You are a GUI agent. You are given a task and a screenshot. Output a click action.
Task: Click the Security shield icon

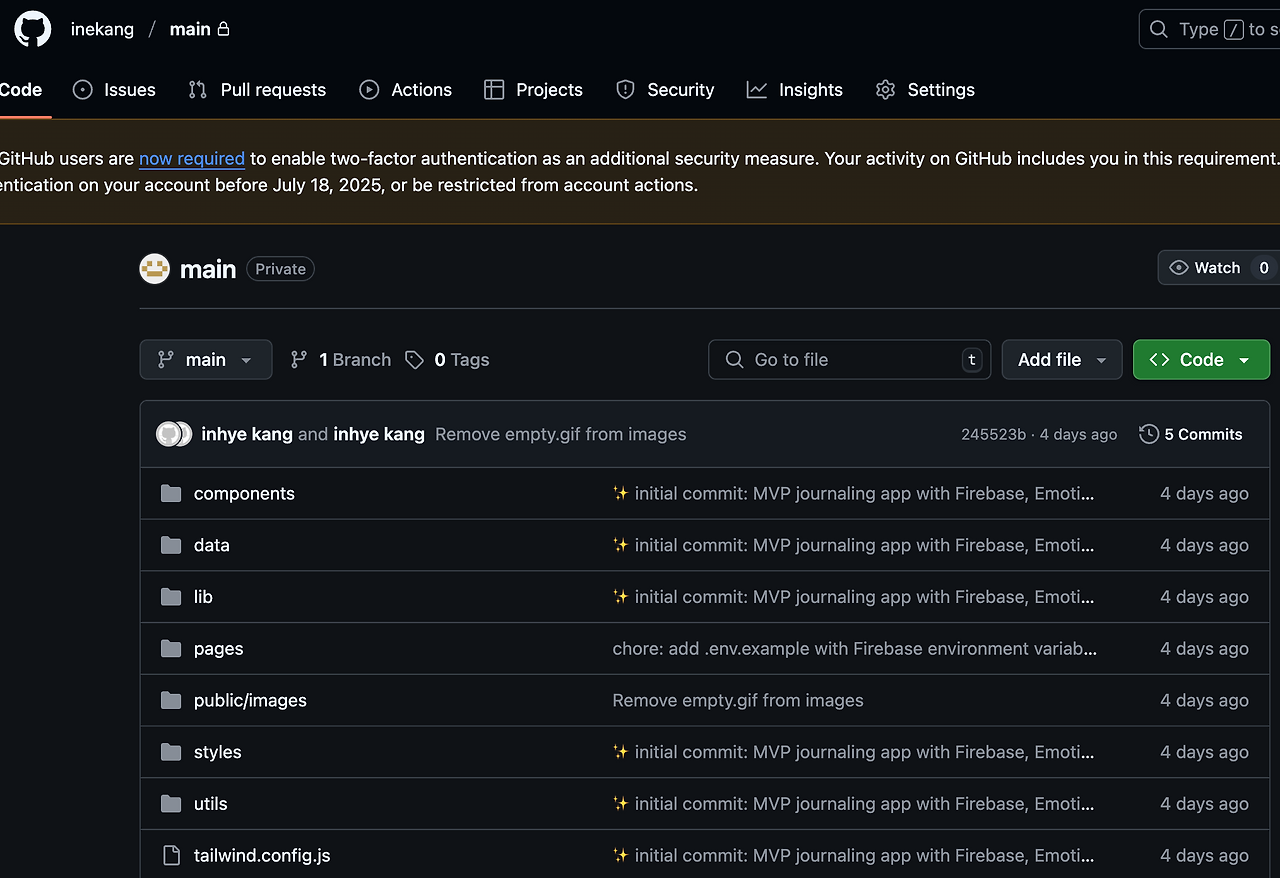(x=625, y=90)
